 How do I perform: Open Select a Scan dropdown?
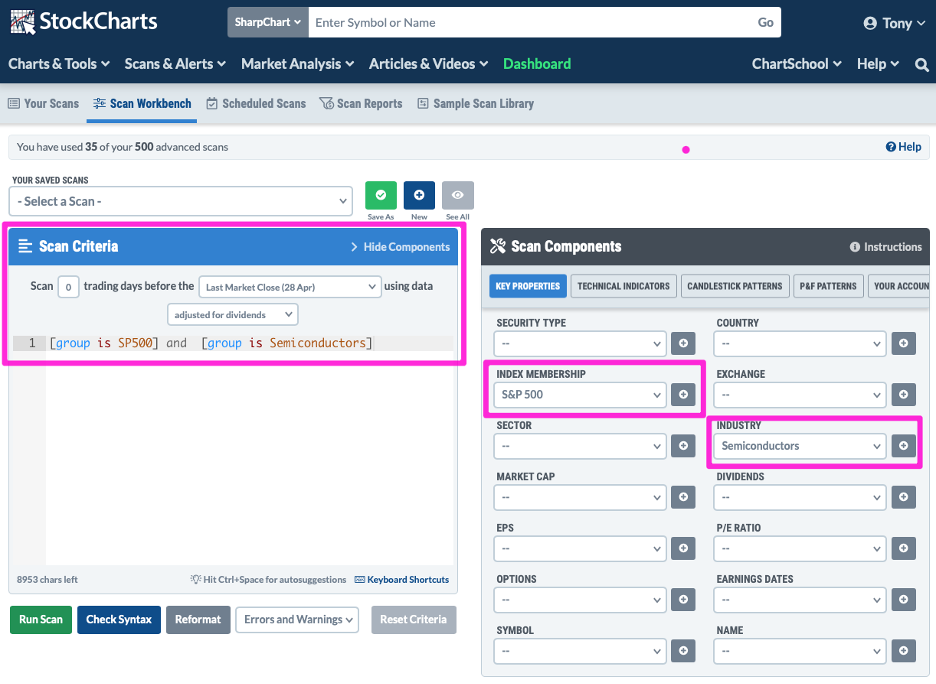(180, 202)
